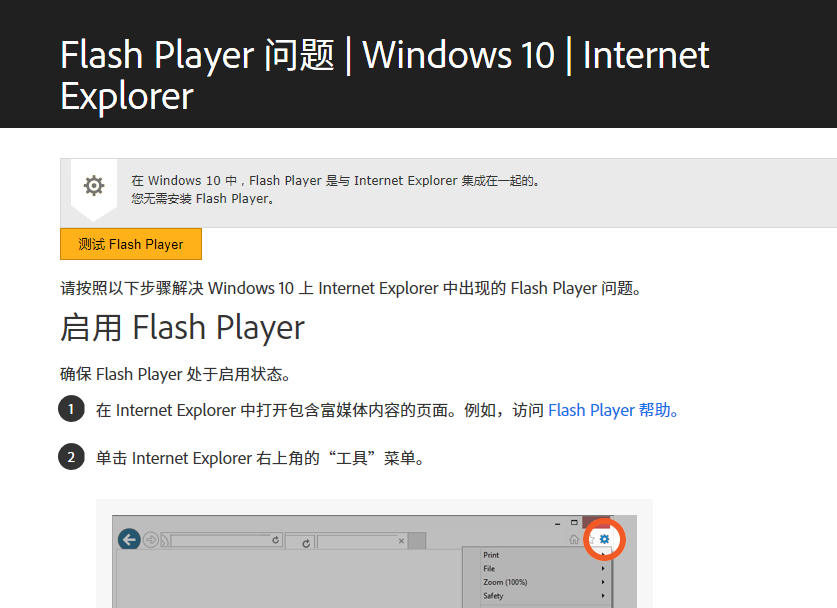The image size is (837, 608).
Task: Click the text 您无需安装 Flash Player。
Action: point(203,199)
